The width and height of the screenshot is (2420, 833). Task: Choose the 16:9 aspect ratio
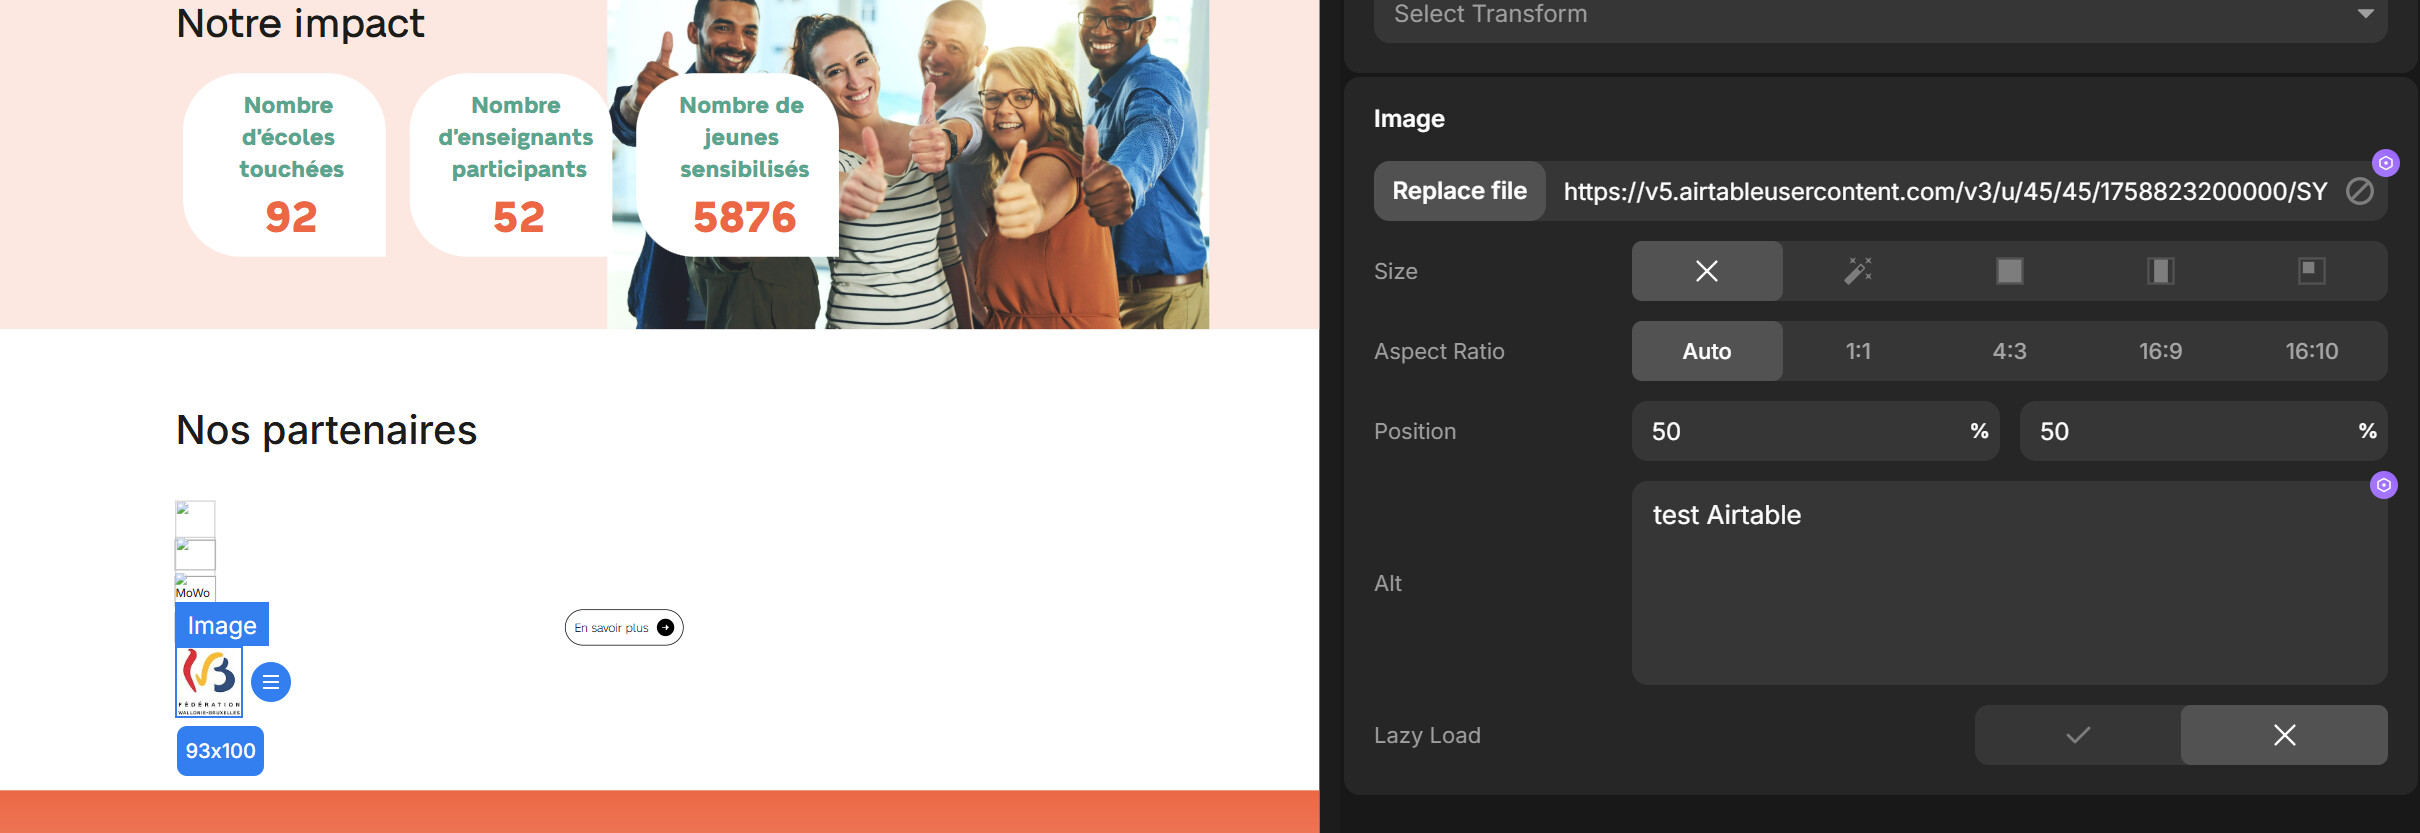[2160, 351]
